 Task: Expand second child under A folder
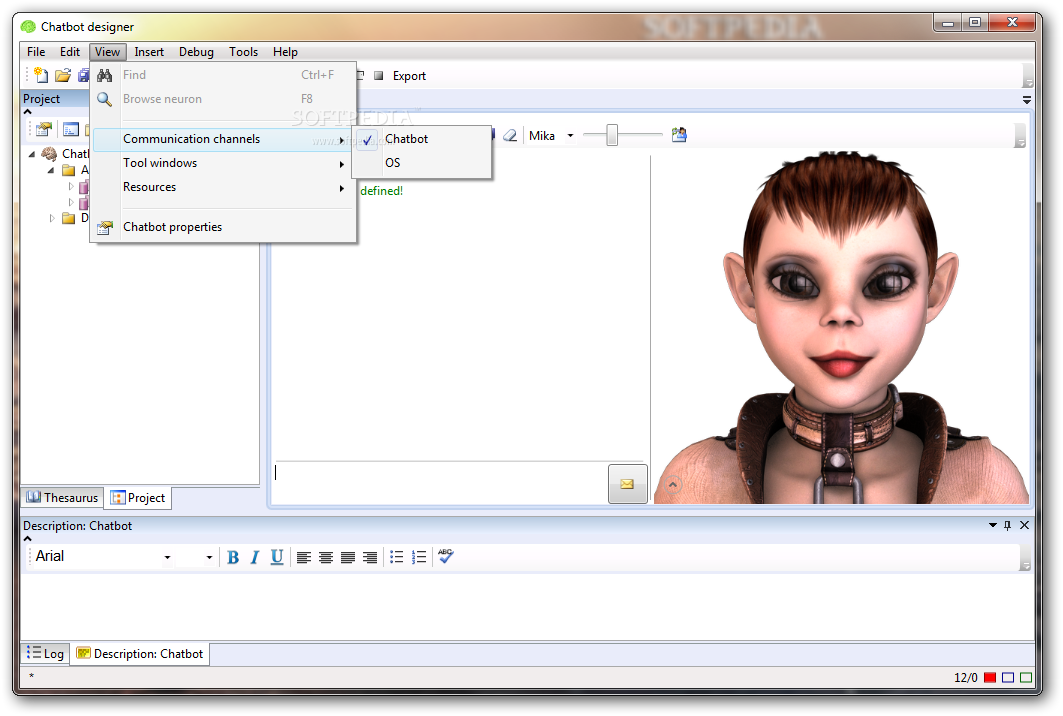(x=71, y=202)
